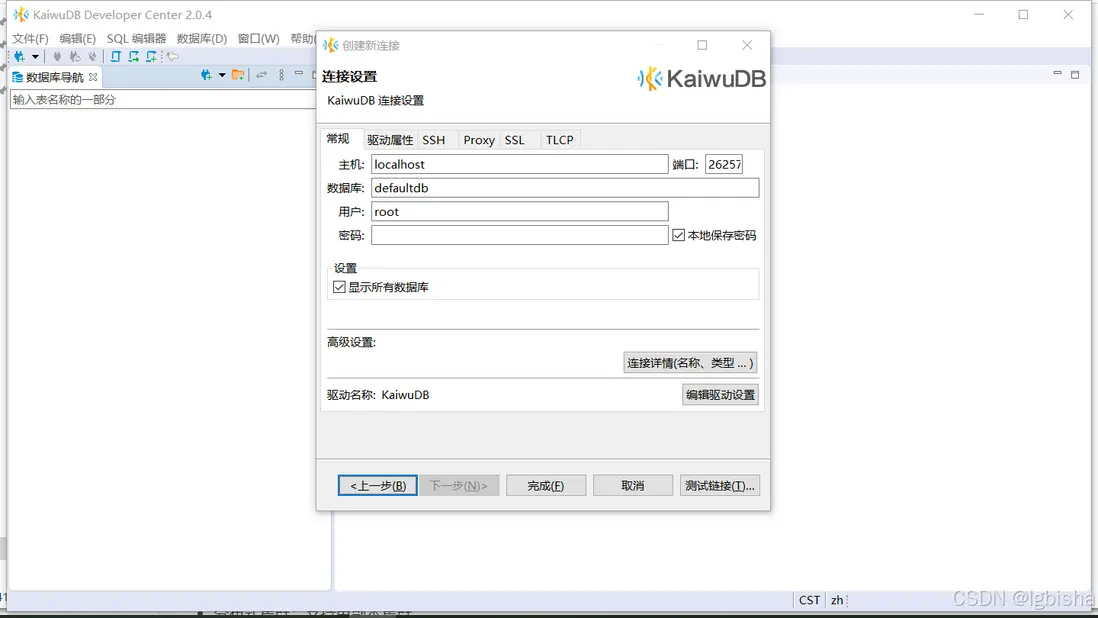Maximize the 创建新连接 dialog

702,45
